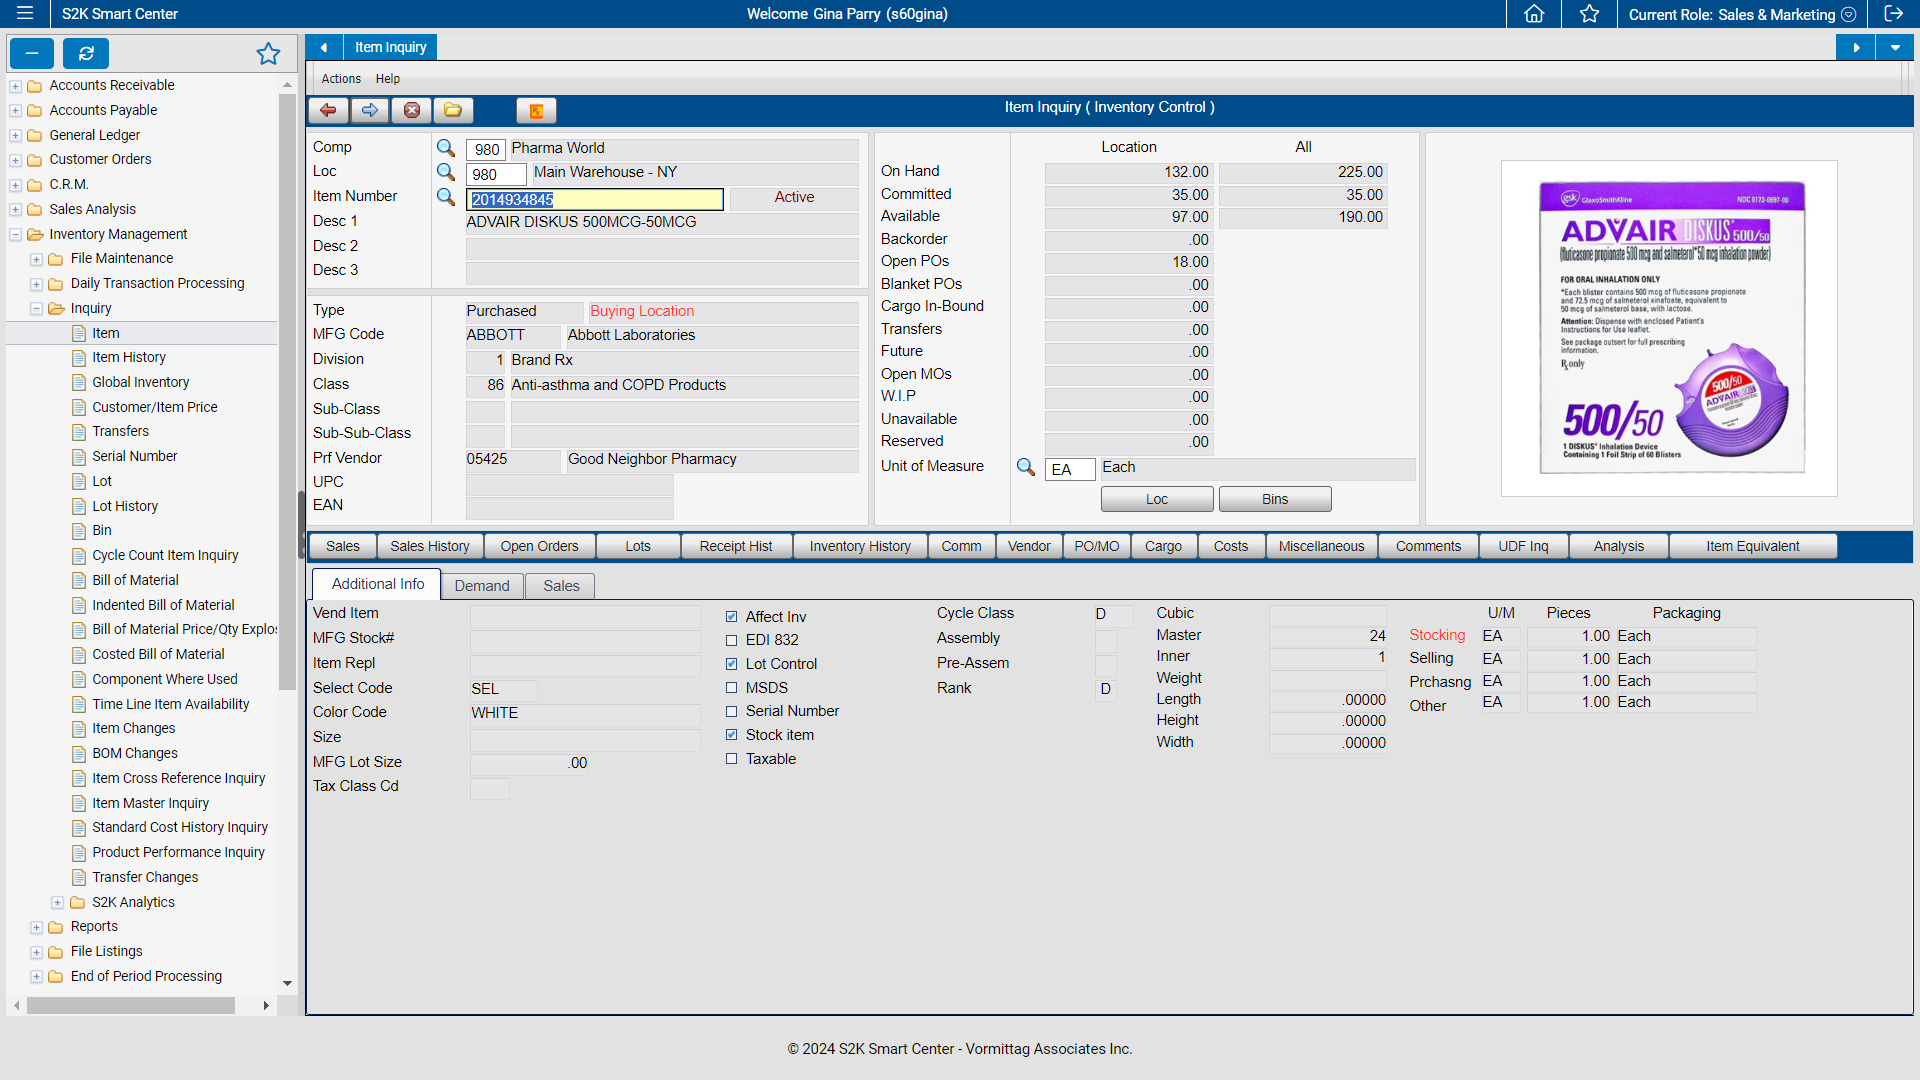Click the red back arrow navigation icon

click(328, 110)
